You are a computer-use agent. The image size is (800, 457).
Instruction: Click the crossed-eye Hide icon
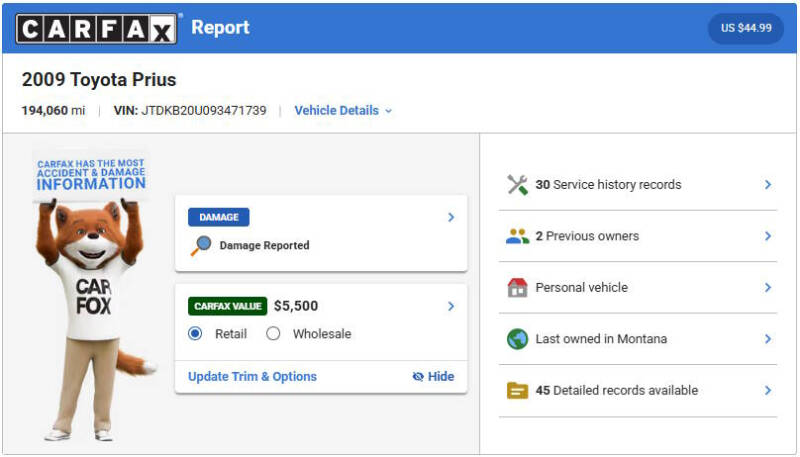(418, 376)
